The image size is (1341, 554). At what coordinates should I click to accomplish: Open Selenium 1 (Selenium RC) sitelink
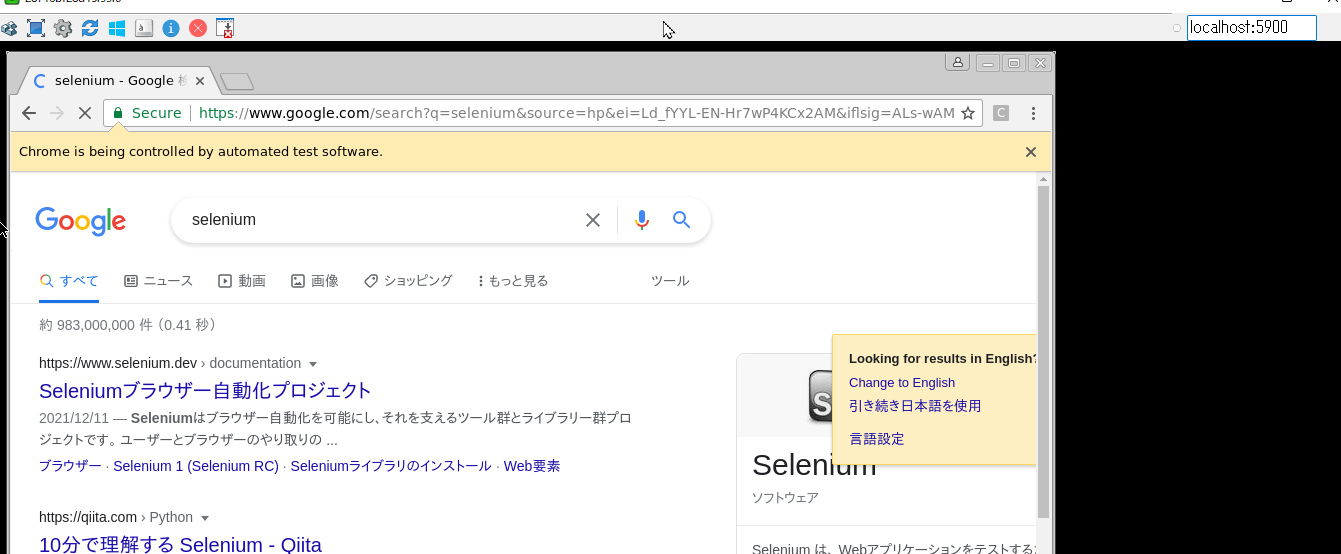click(196, 466)
